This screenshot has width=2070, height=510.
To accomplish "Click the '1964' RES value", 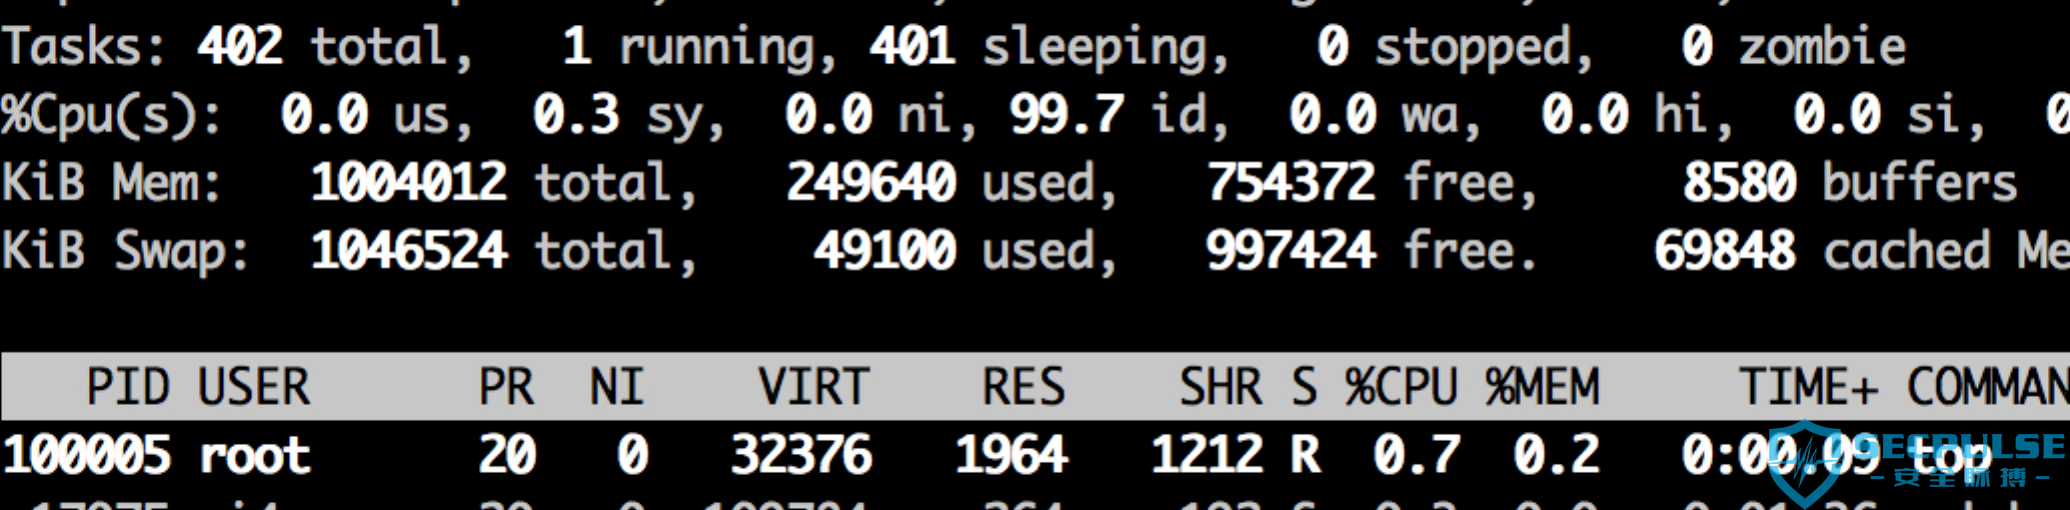I will click(1011, 455).
